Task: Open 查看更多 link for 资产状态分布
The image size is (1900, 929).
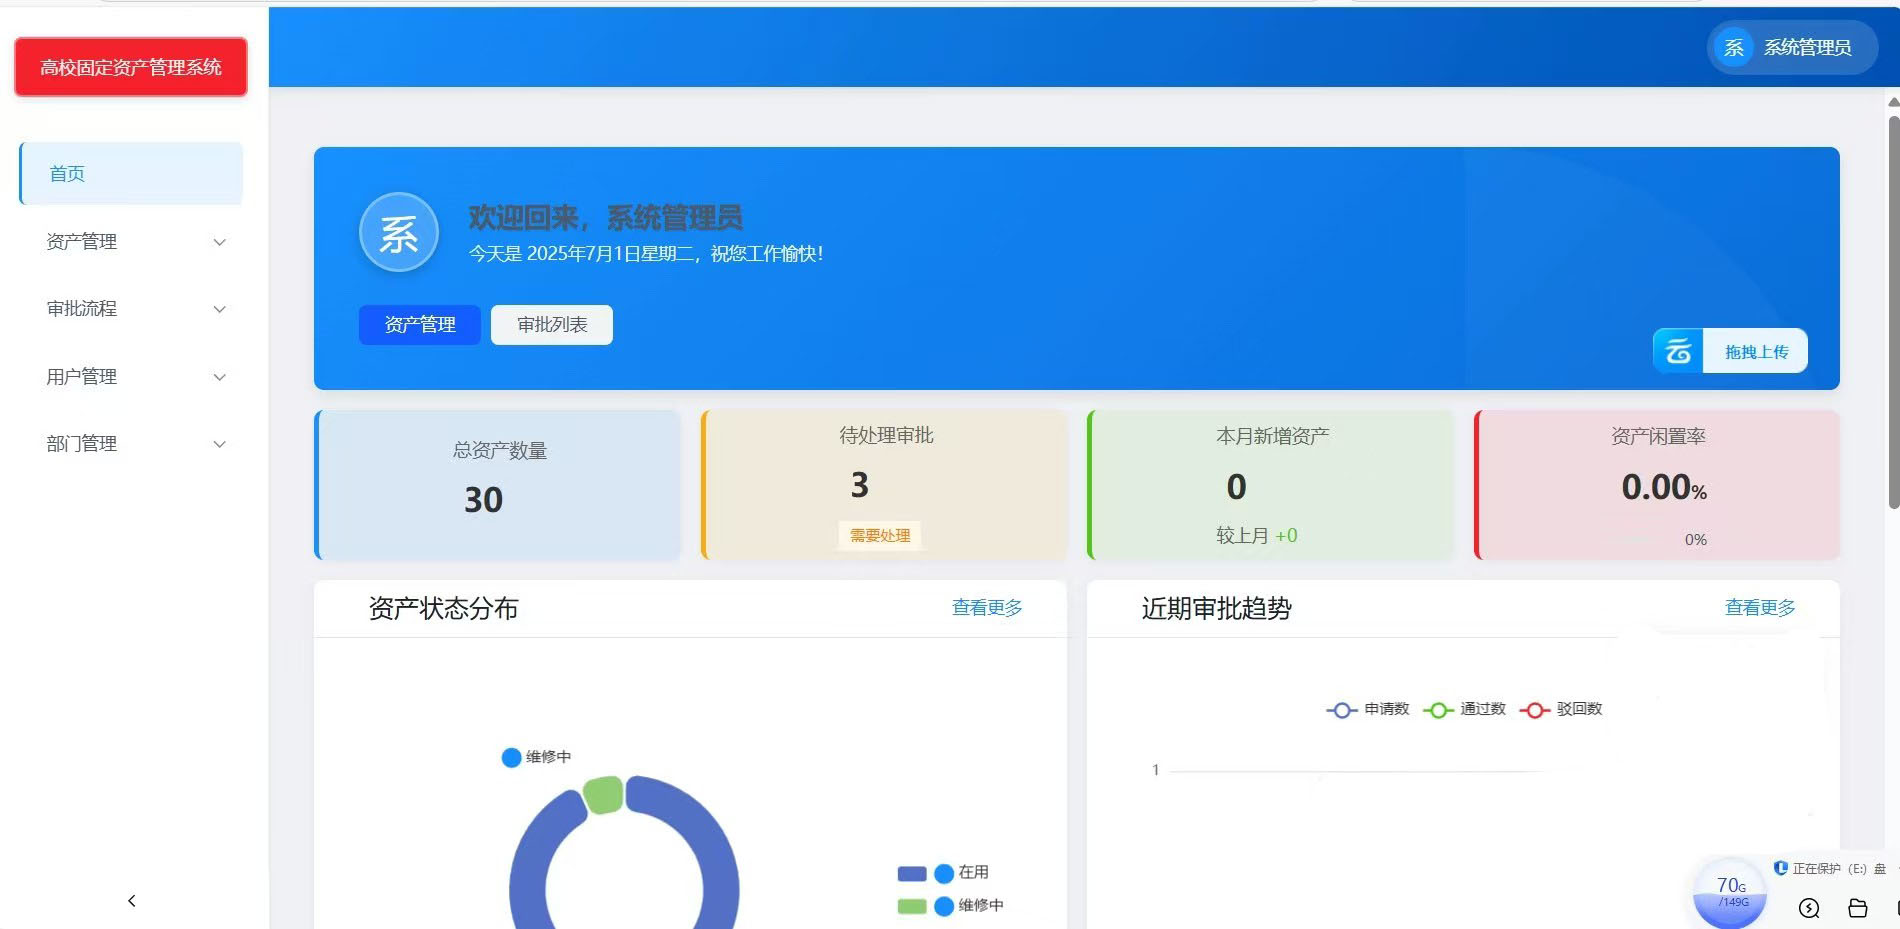Action: click(986, 608)
